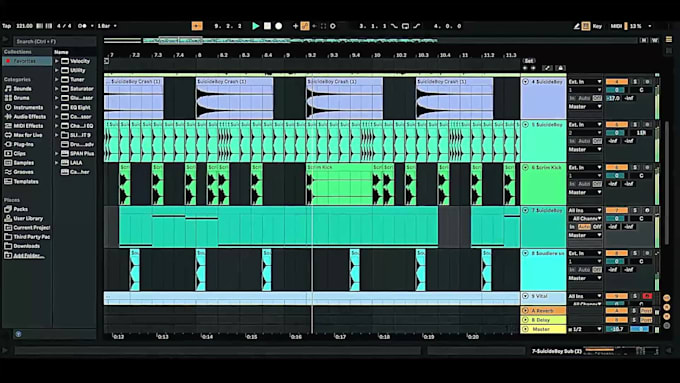Image resolution: width=680 pixels, height=383 pixels.
Task: Click the browser search field
Action: (x=55, y=42)
